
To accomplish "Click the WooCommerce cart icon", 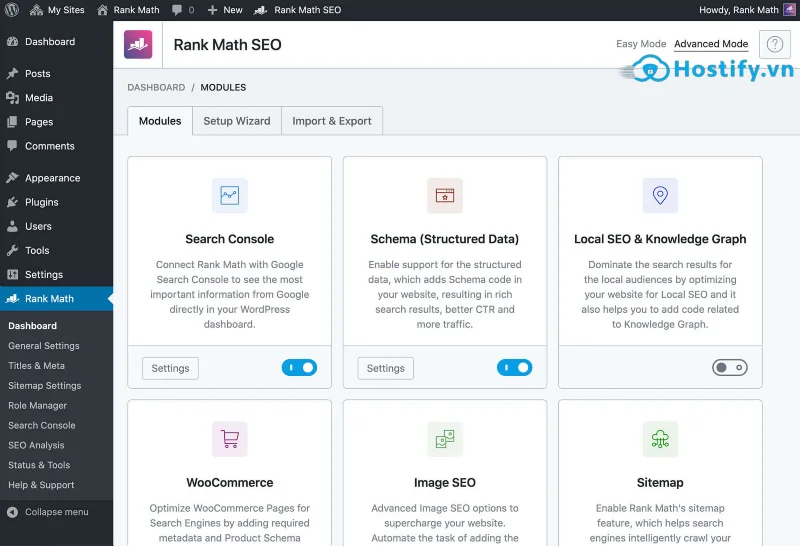I will tap(230, 439).
